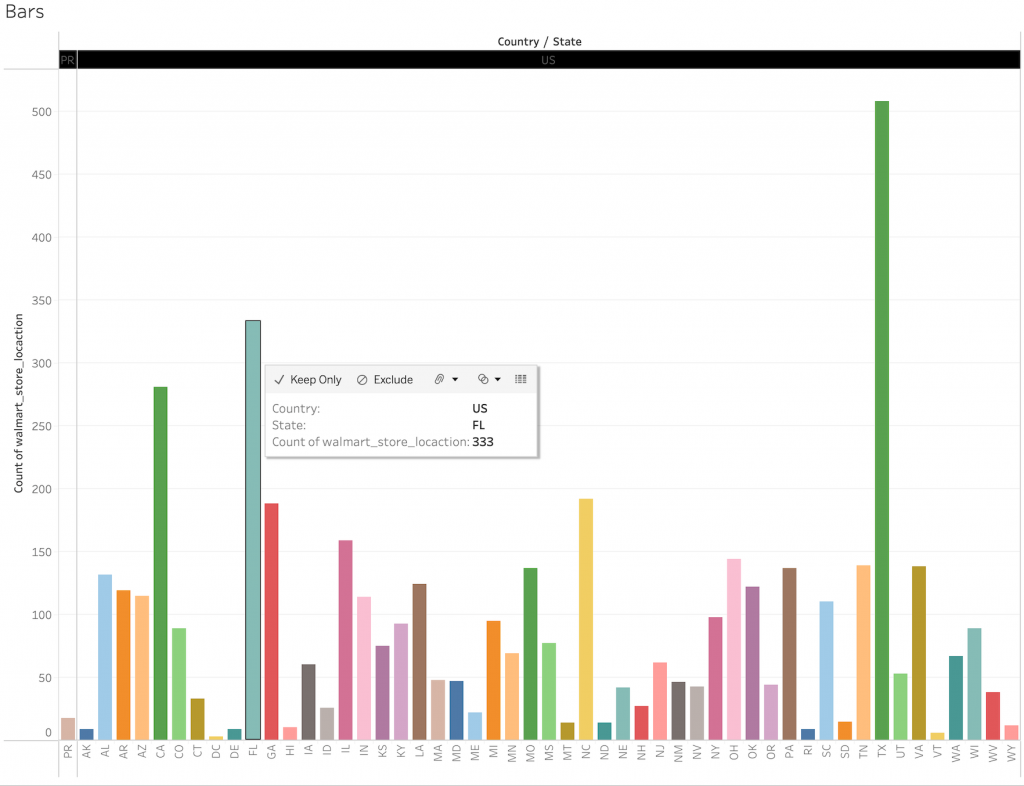The image size is (1024, 786).
Task: Select the green CA bar
Action: [160, 563]
